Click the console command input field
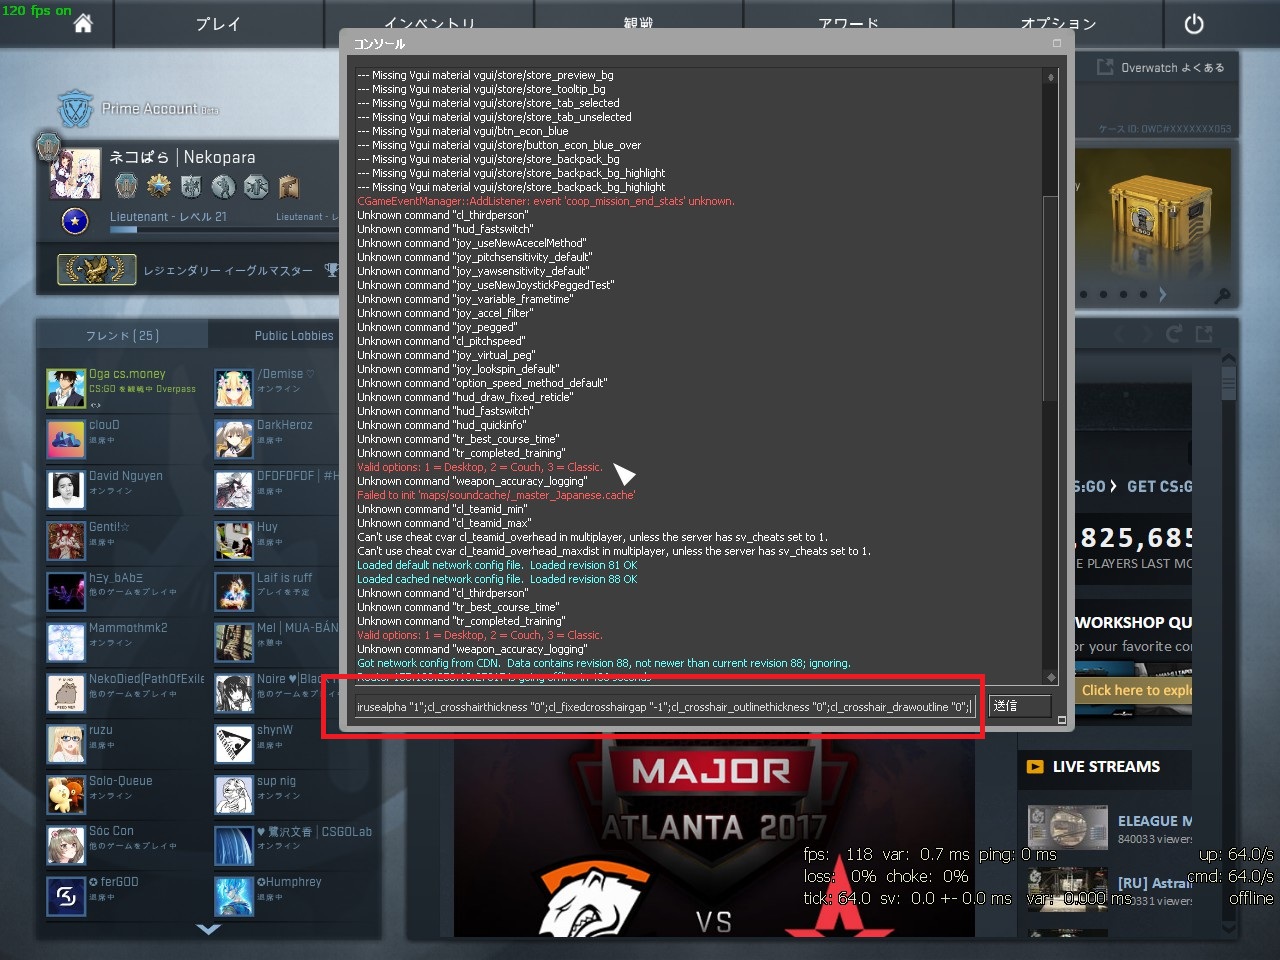The height and width of the screenshot is (960, 1280). click(665, 707)
